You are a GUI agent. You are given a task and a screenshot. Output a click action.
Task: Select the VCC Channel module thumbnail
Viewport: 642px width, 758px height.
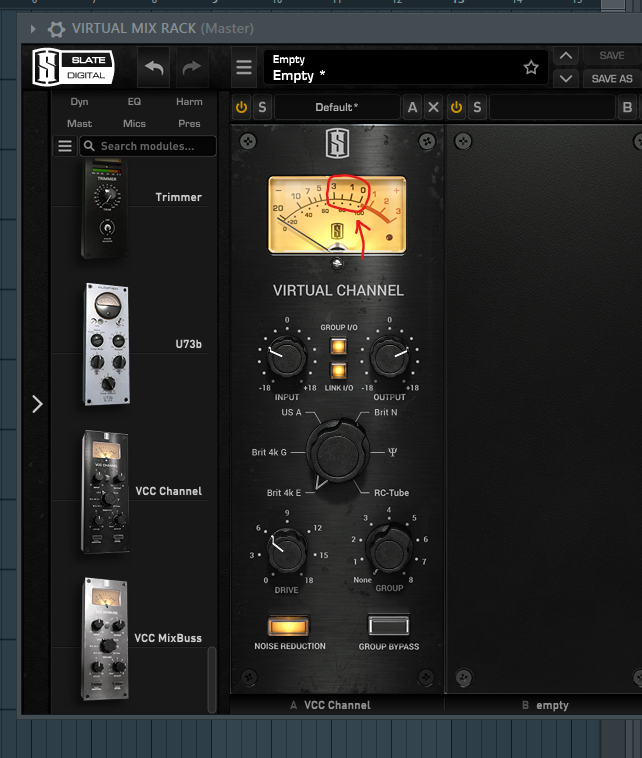click(106, 491)
